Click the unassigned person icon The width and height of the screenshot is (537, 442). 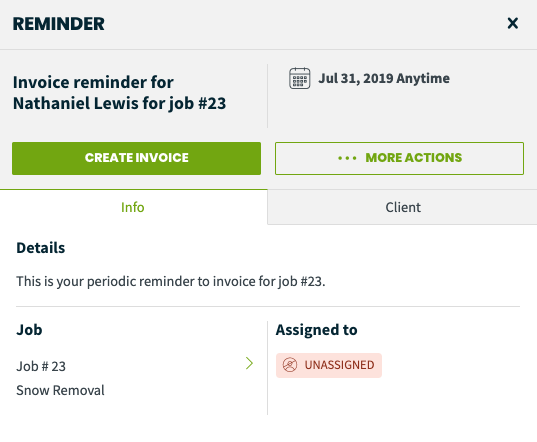(x=290, y=365)
